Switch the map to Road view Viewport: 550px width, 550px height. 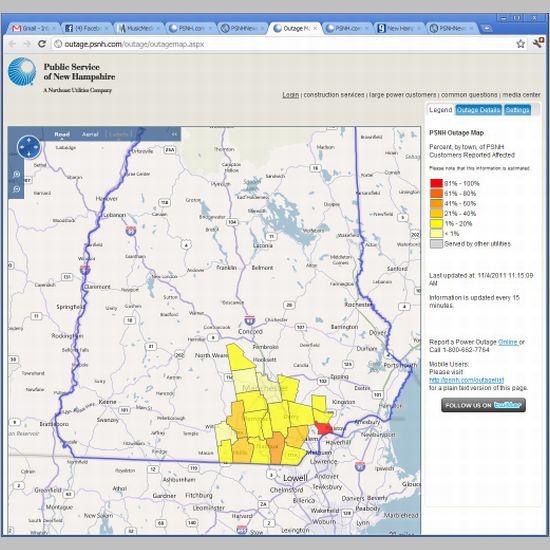[x=62, y=134]
